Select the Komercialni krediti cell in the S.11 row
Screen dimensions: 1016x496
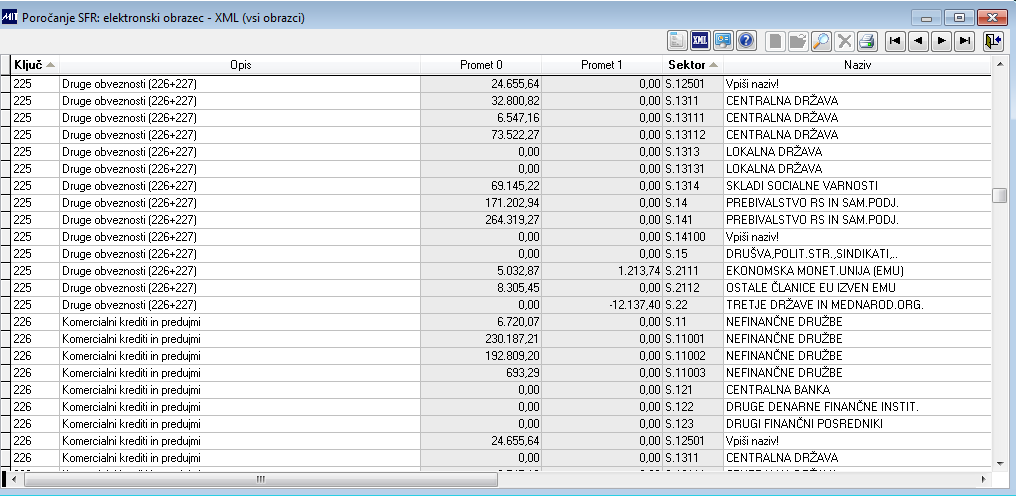click(x=240, y=322)
